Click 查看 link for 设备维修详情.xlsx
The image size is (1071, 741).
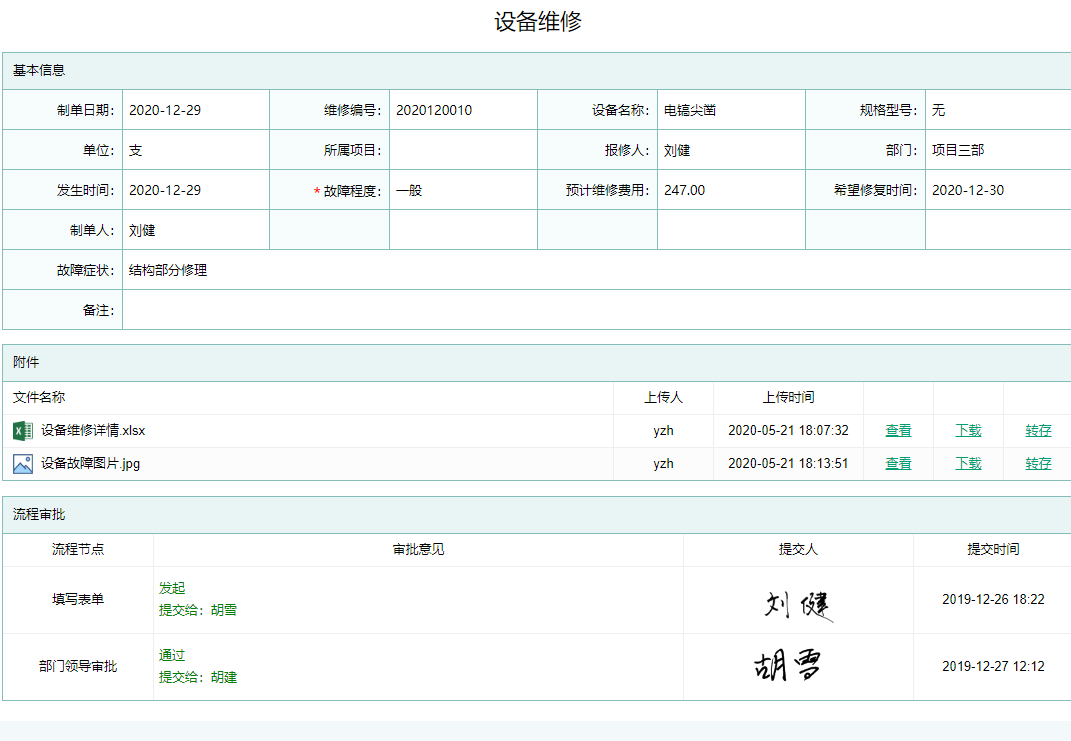pyautogui.click(x=898, y=431)
